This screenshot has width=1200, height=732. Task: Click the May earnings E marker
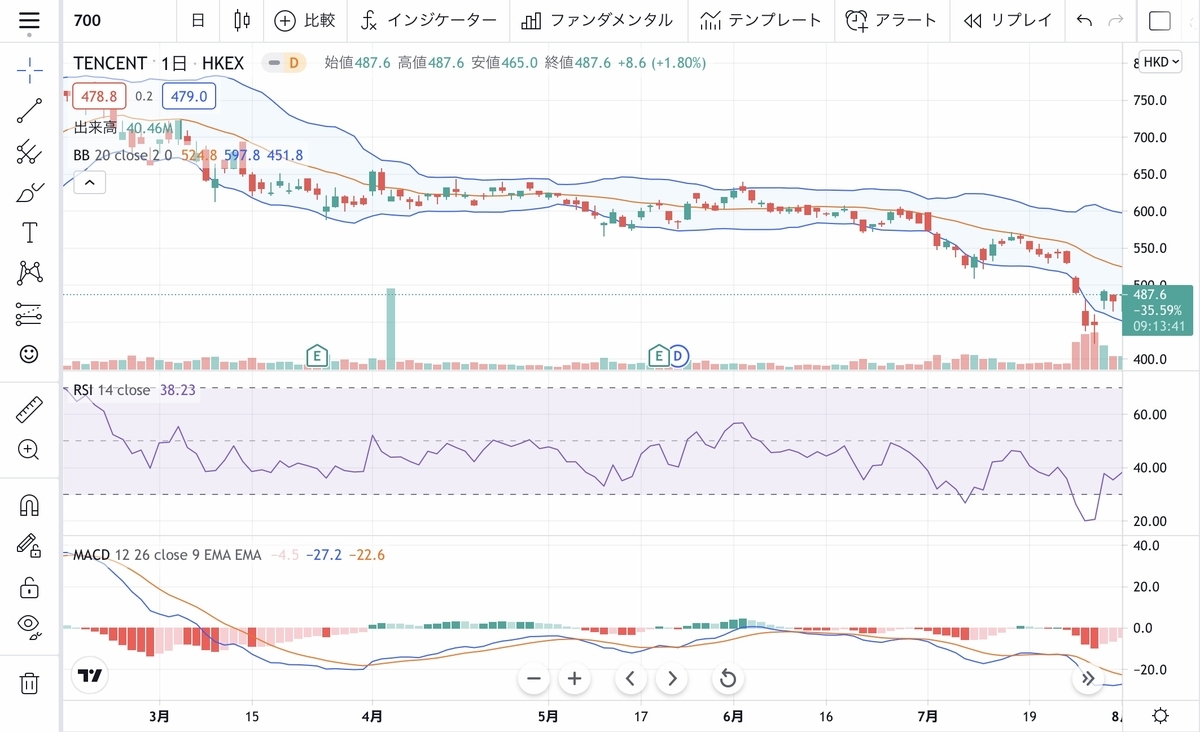[x=658, y=354]
